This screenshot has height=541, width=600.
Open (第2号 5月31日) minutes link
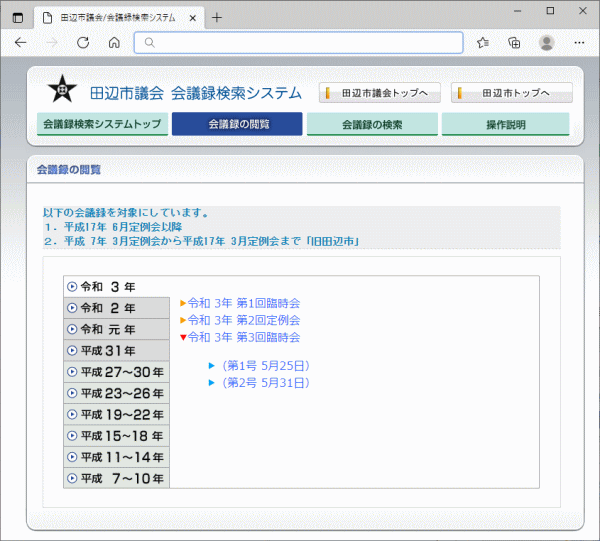[266, 383]
